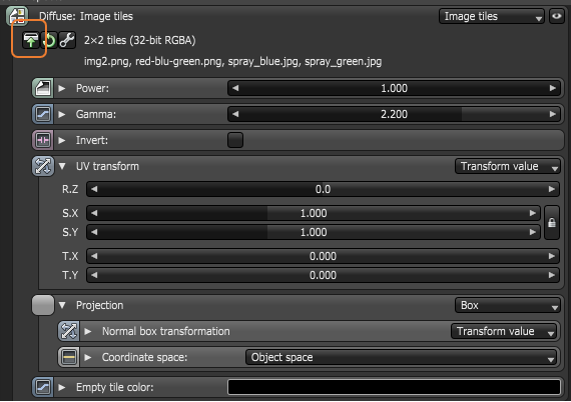Click the Empty tile color pin icon

click(43, 387)
